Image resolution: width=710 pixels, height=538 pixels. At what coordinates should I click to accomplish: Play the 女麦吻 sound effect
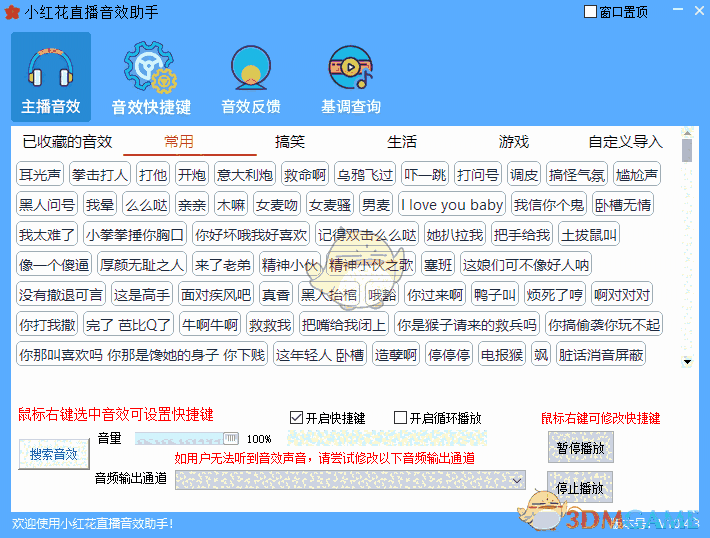[x=277, y=205]
